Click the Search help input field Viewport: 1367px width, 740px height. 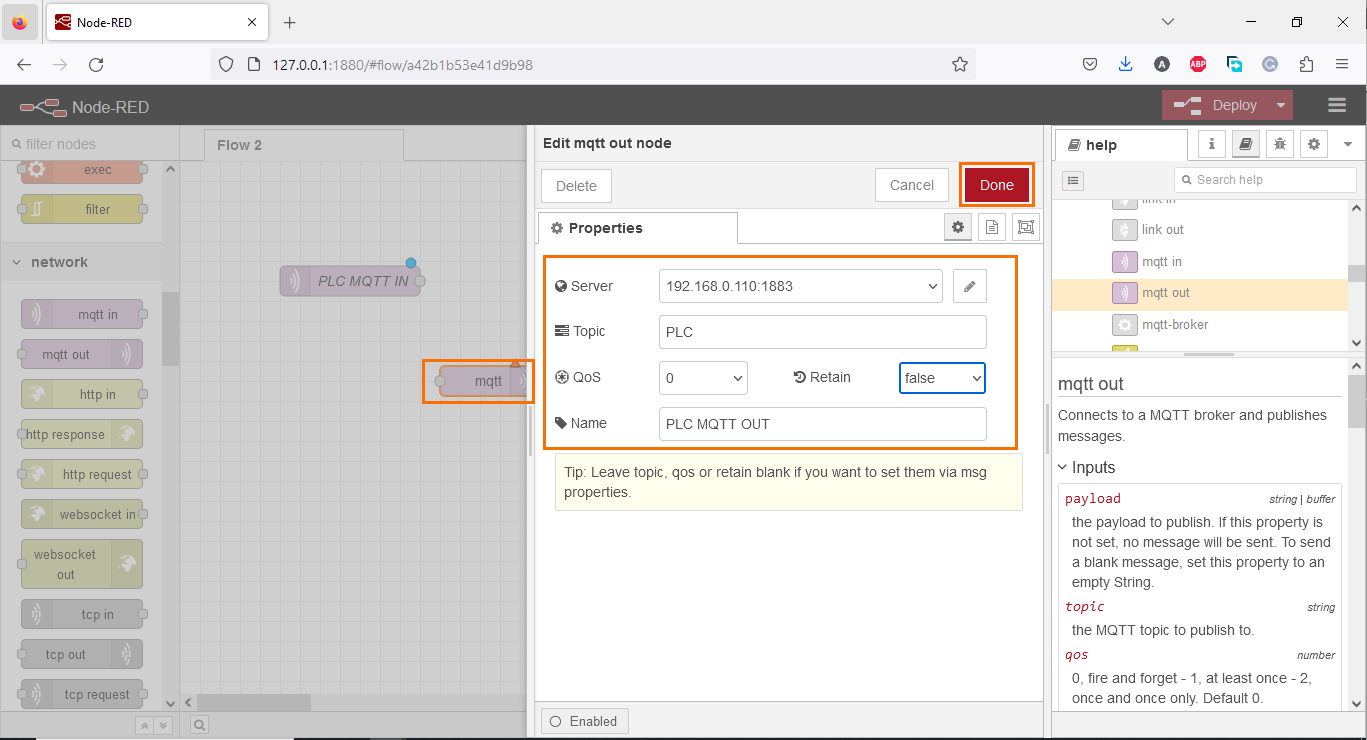point(1264,180)
